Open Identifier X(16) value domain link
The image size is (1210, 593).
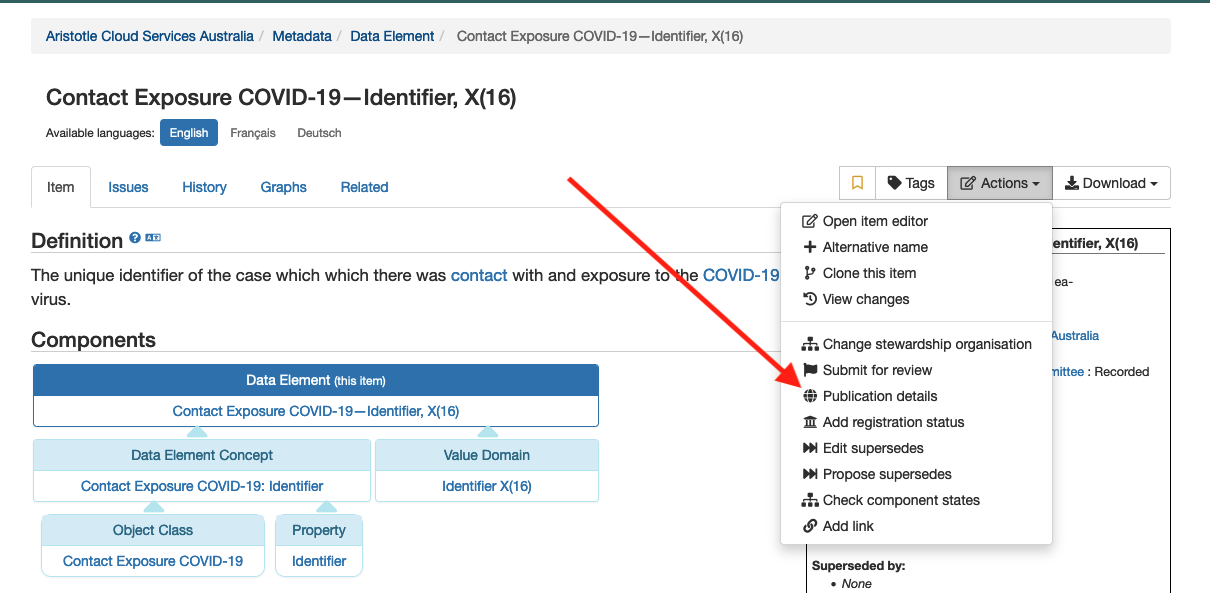coord(487,486)
